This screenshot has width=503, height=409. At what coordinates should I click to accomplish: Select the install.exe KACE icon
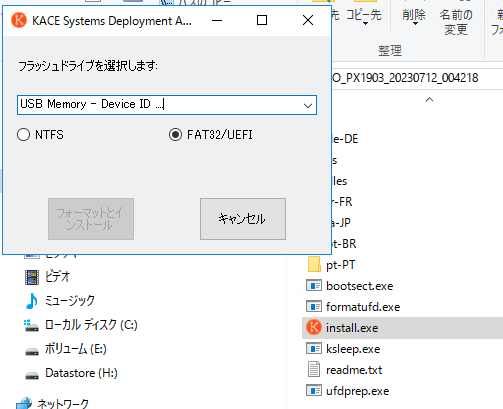pos(314,327)
